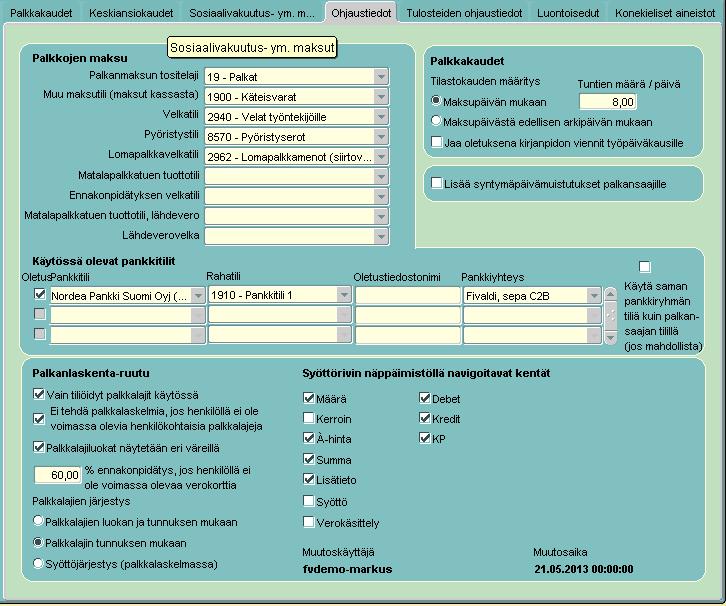Image resolution: width=726 pixels, height=606 pixels.
Task: Go to the Luontoisedut tab
Action: pos(568,13)
